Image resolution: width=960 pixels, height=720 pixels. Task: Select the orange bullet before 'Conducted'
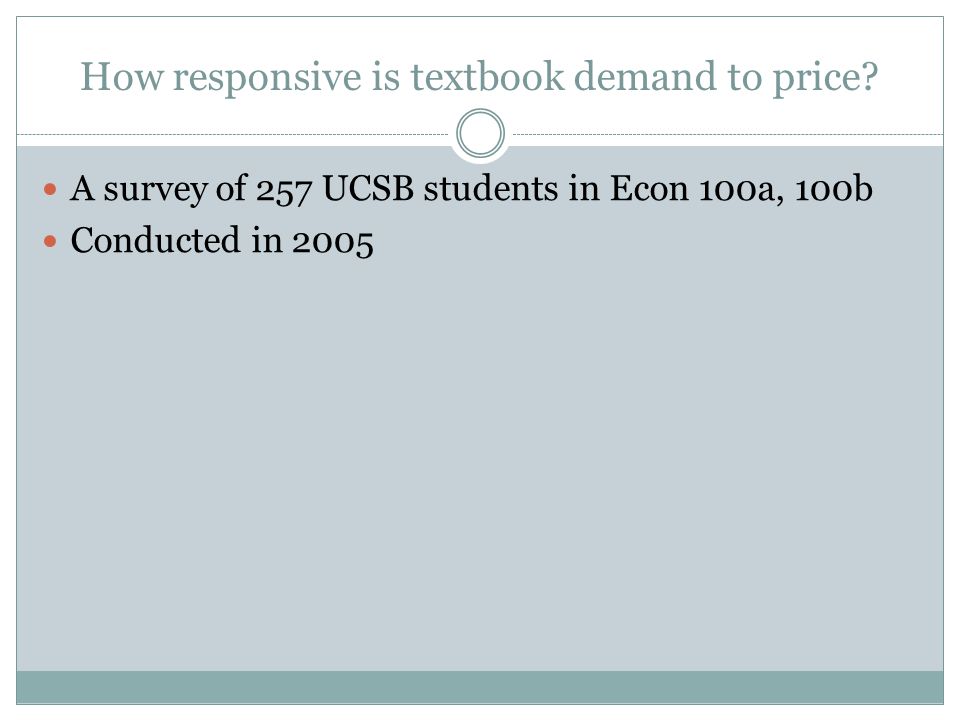50,241
